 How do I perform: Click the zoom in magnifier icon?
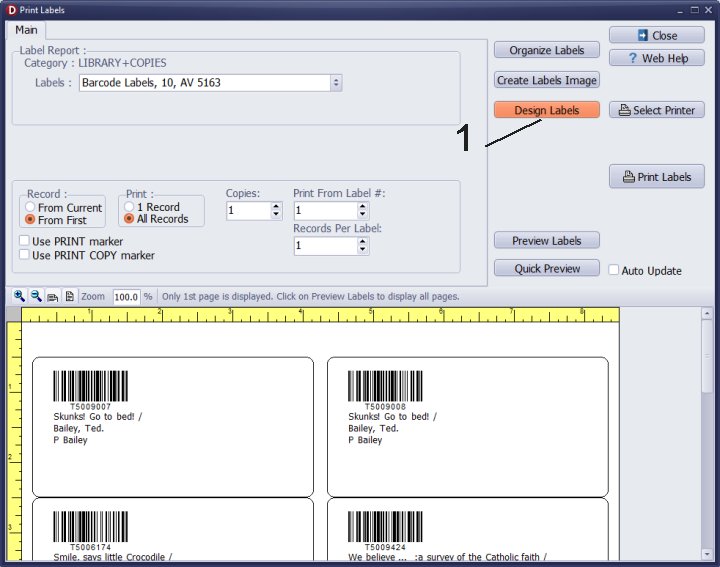(19, 297)
